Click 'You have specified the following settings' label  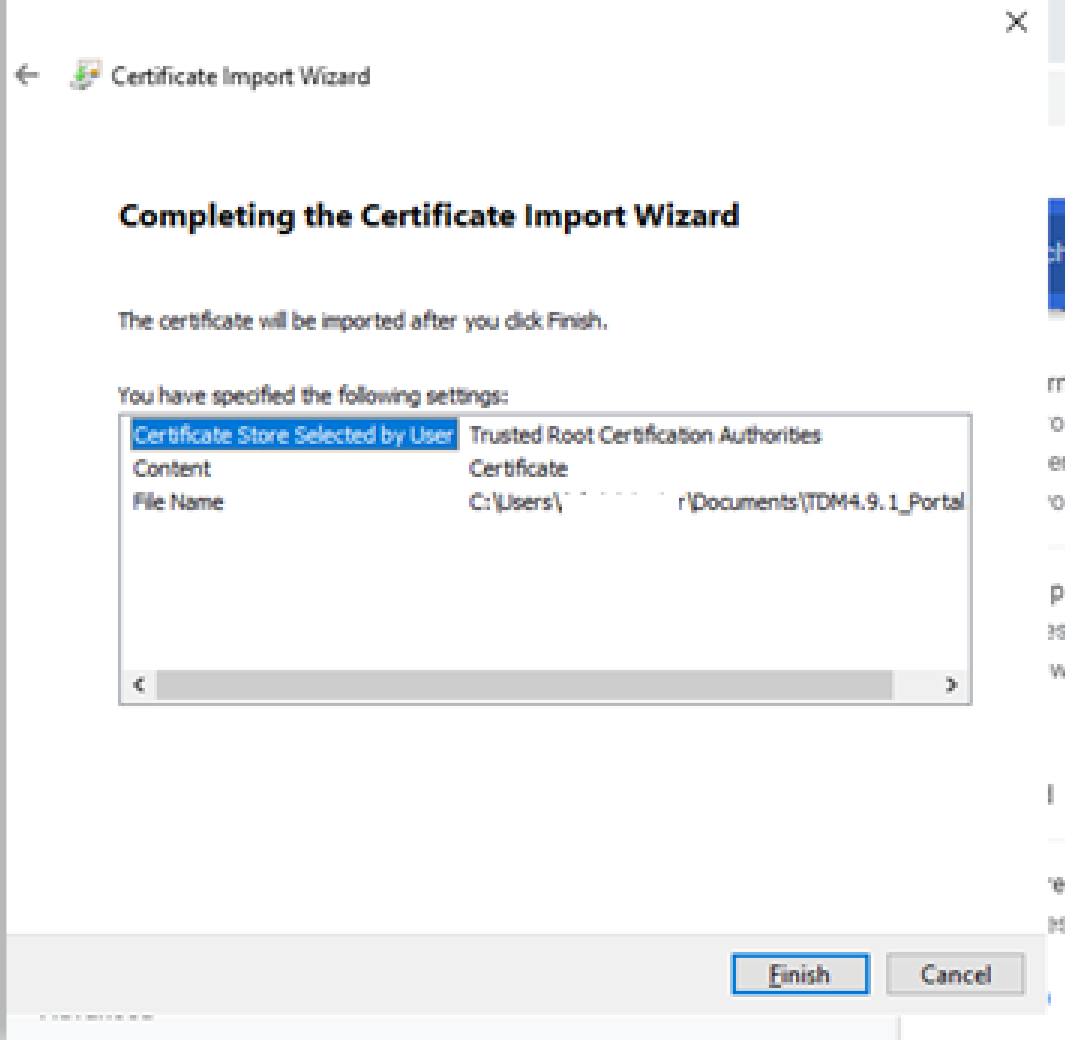[x=313, y=395]
